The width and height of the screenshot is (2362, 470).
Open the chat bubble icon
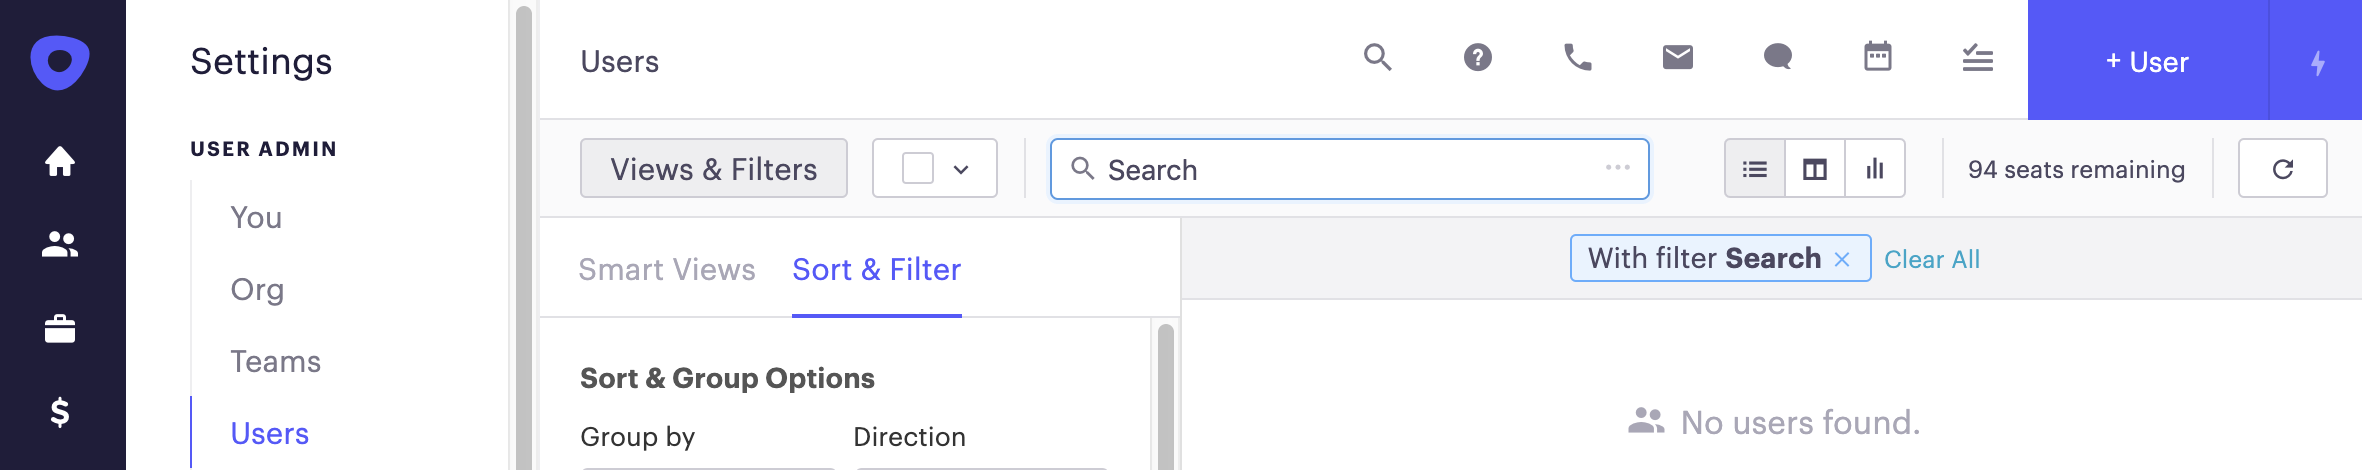(1777, 58)
